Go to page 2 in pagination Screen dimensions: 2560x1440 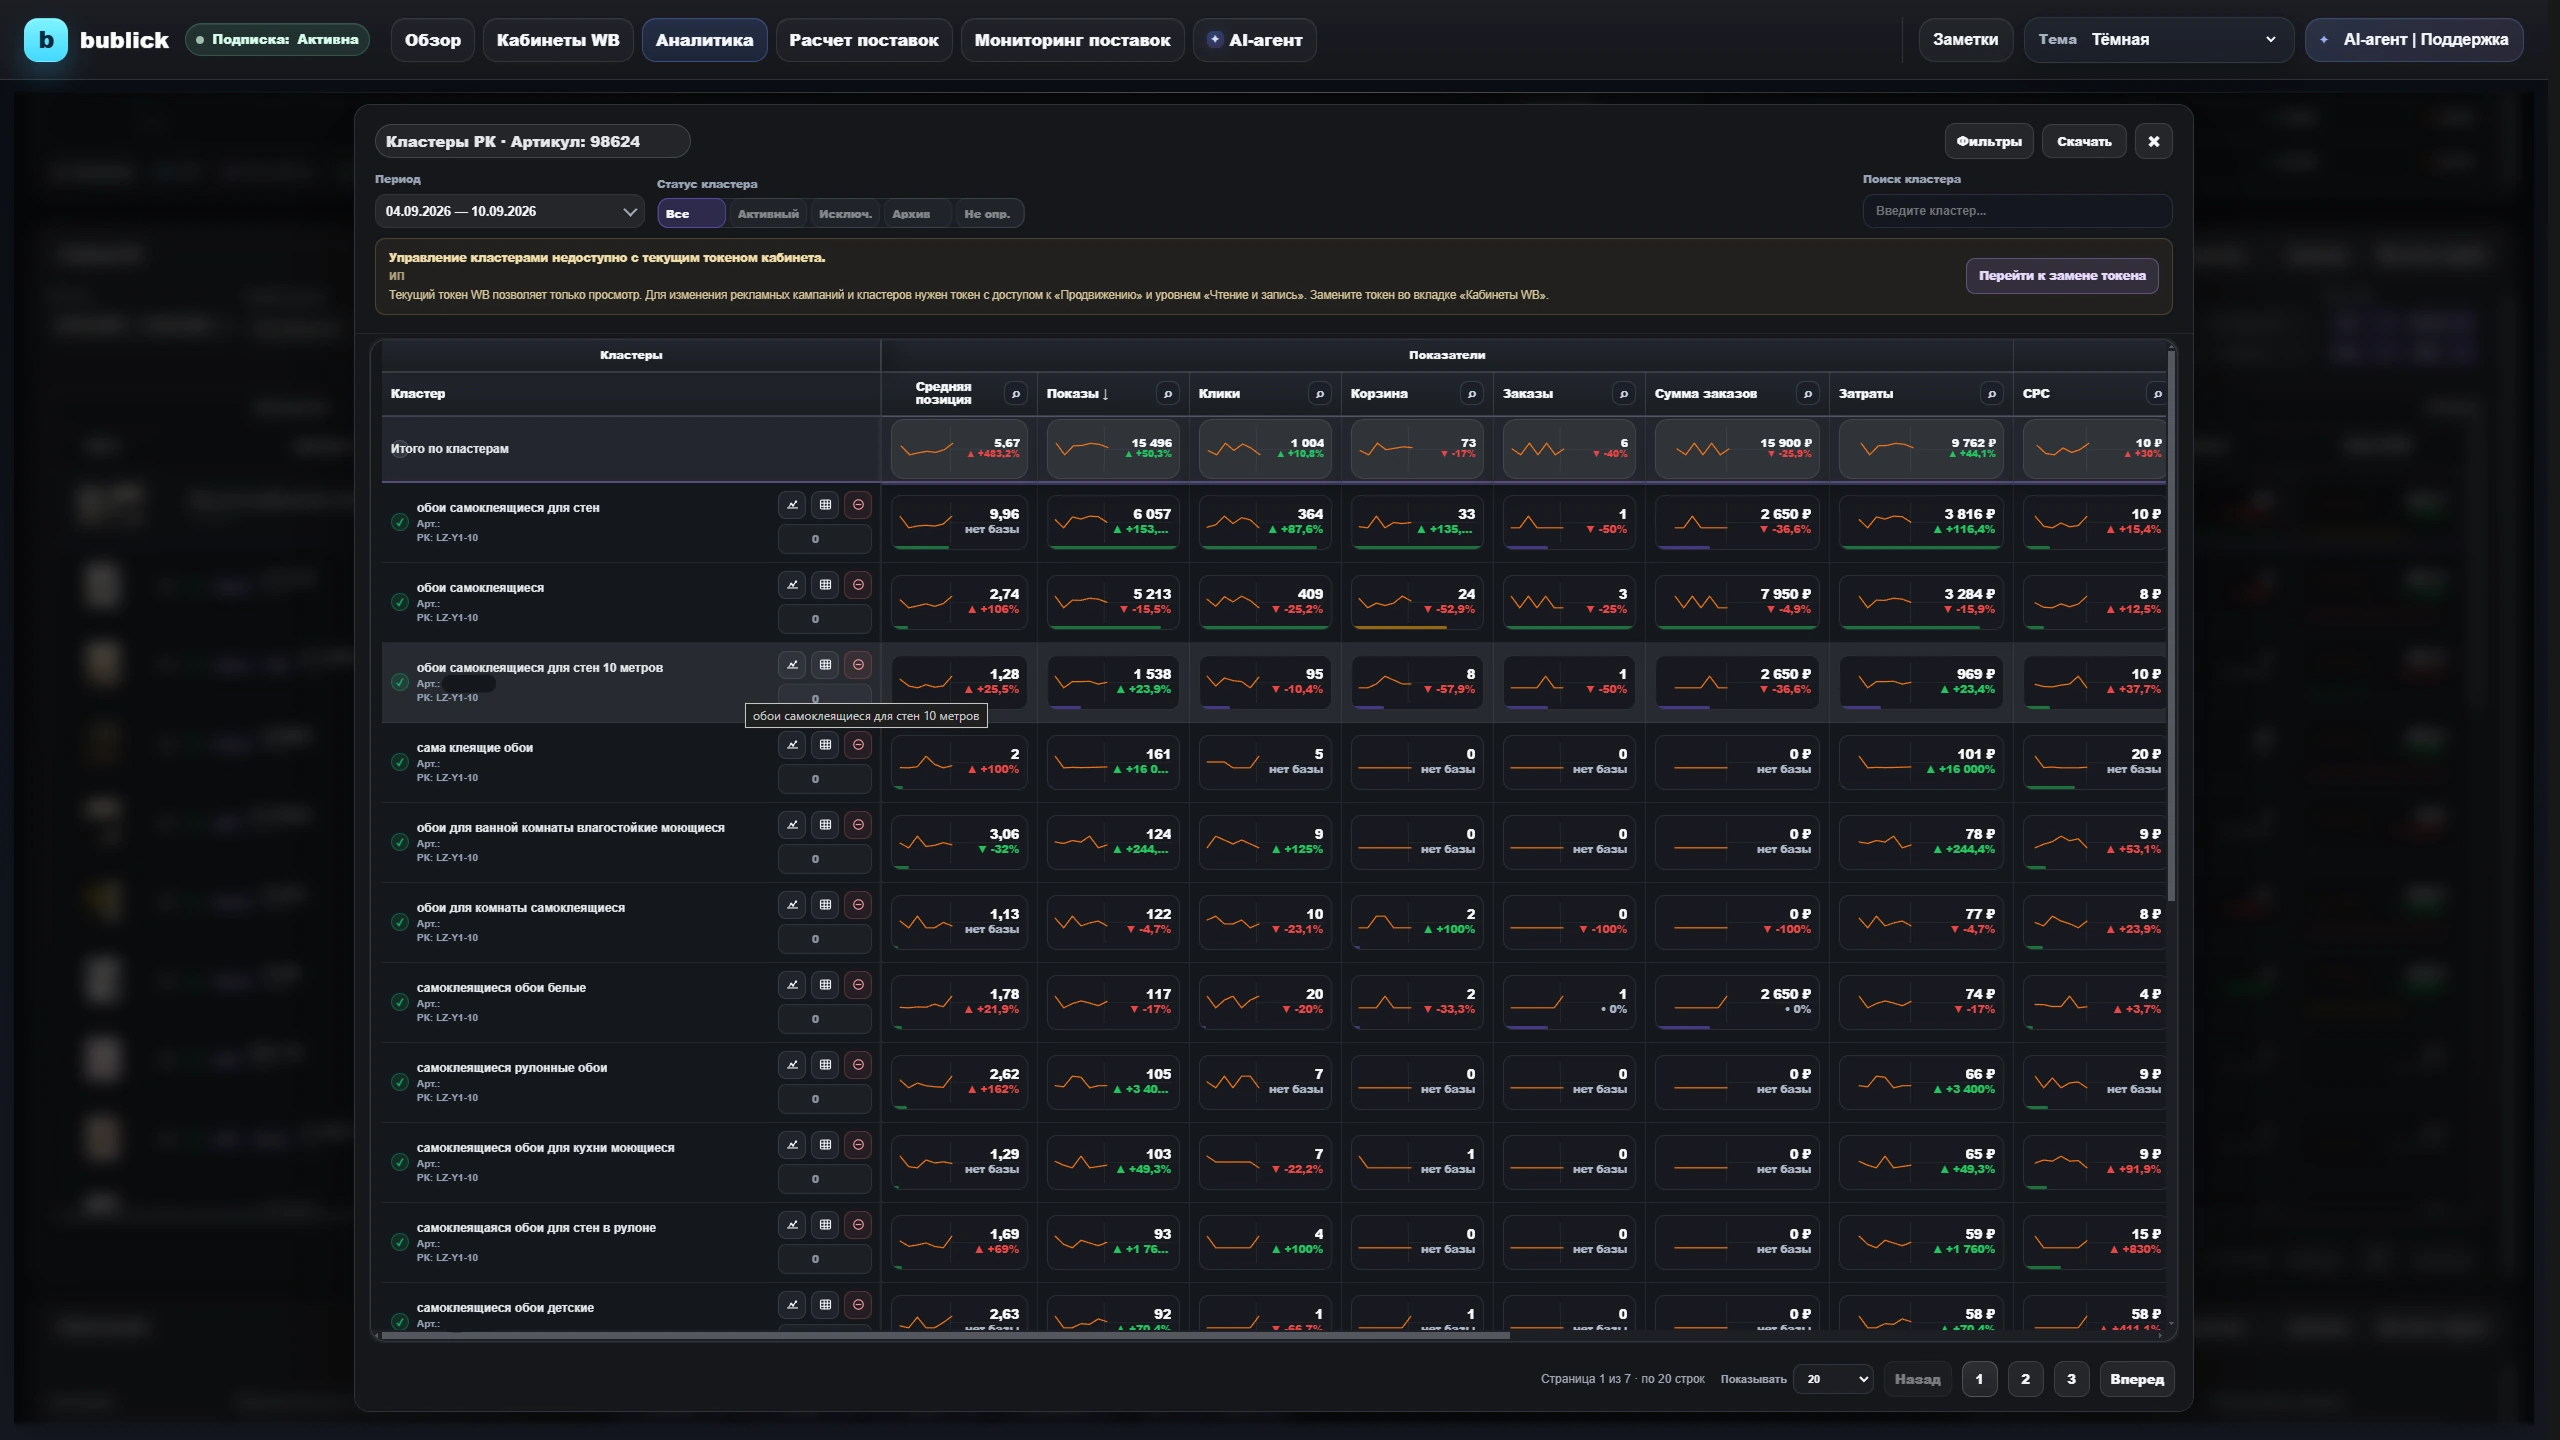click(x=2025, y=1379)
